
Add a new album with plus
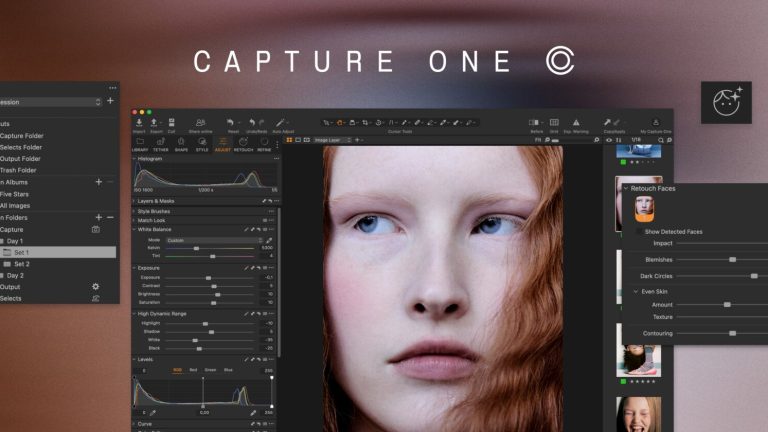(98, 182)
